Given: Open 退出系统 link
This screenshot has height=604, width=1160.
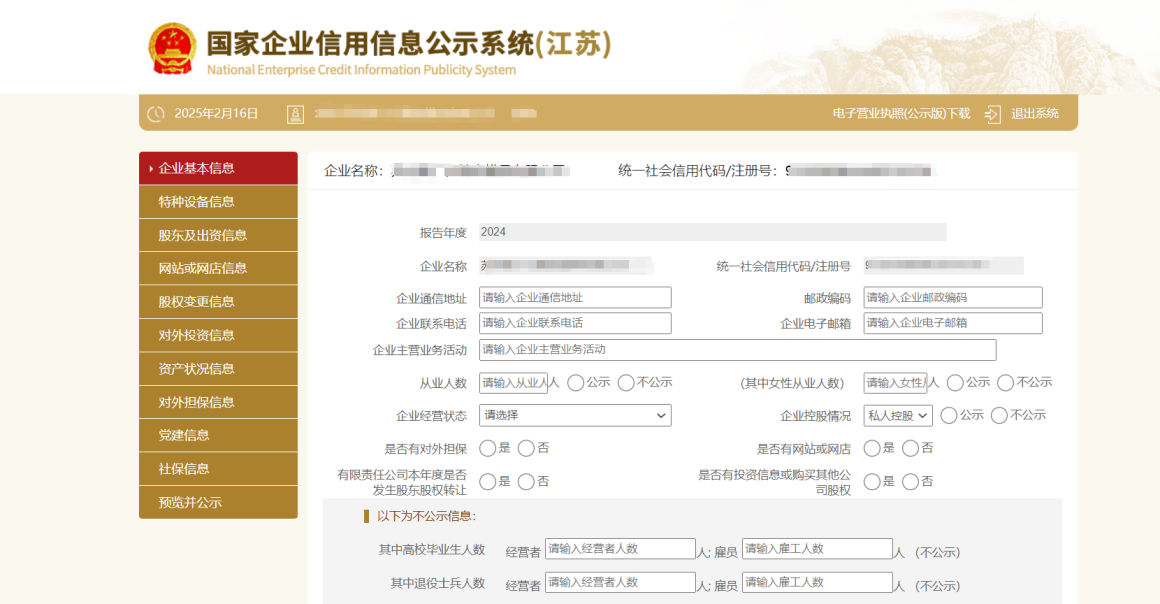Looking at the screenshot, I should tap(1035, 113).
